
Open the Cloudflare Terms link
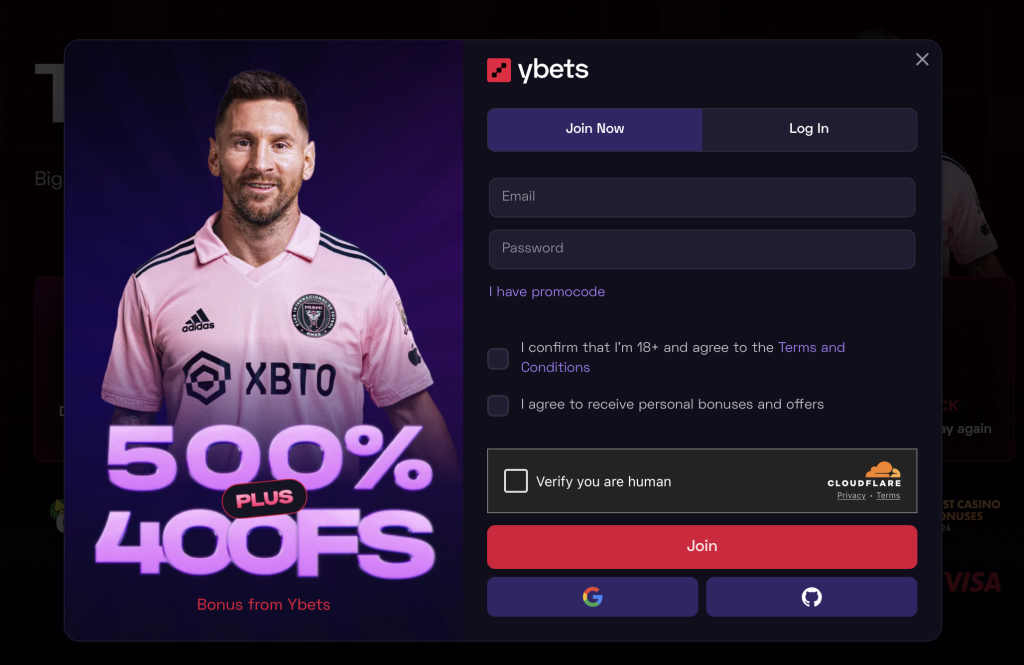coord(888,496)
